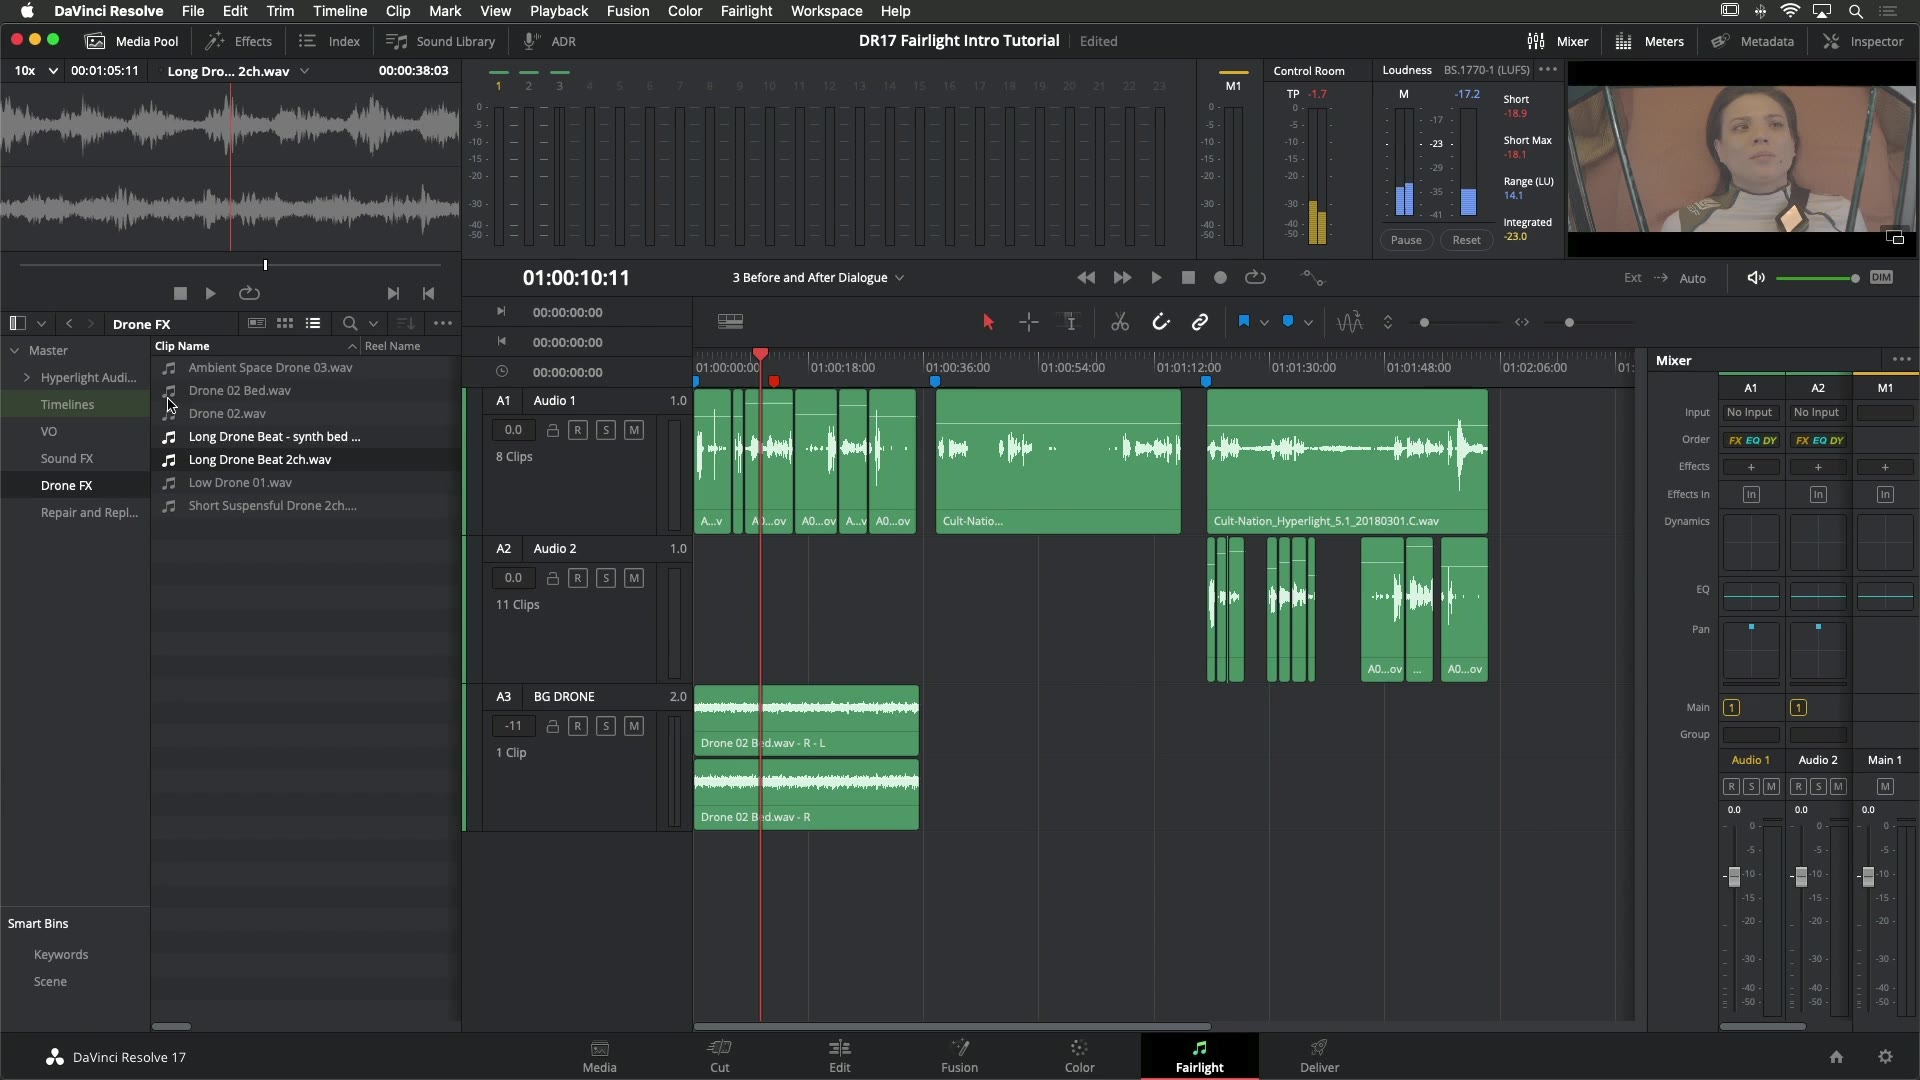Add a blue flag to the clip
The height and width of the screenshot is (1080, 1920).
point(1244,322)
